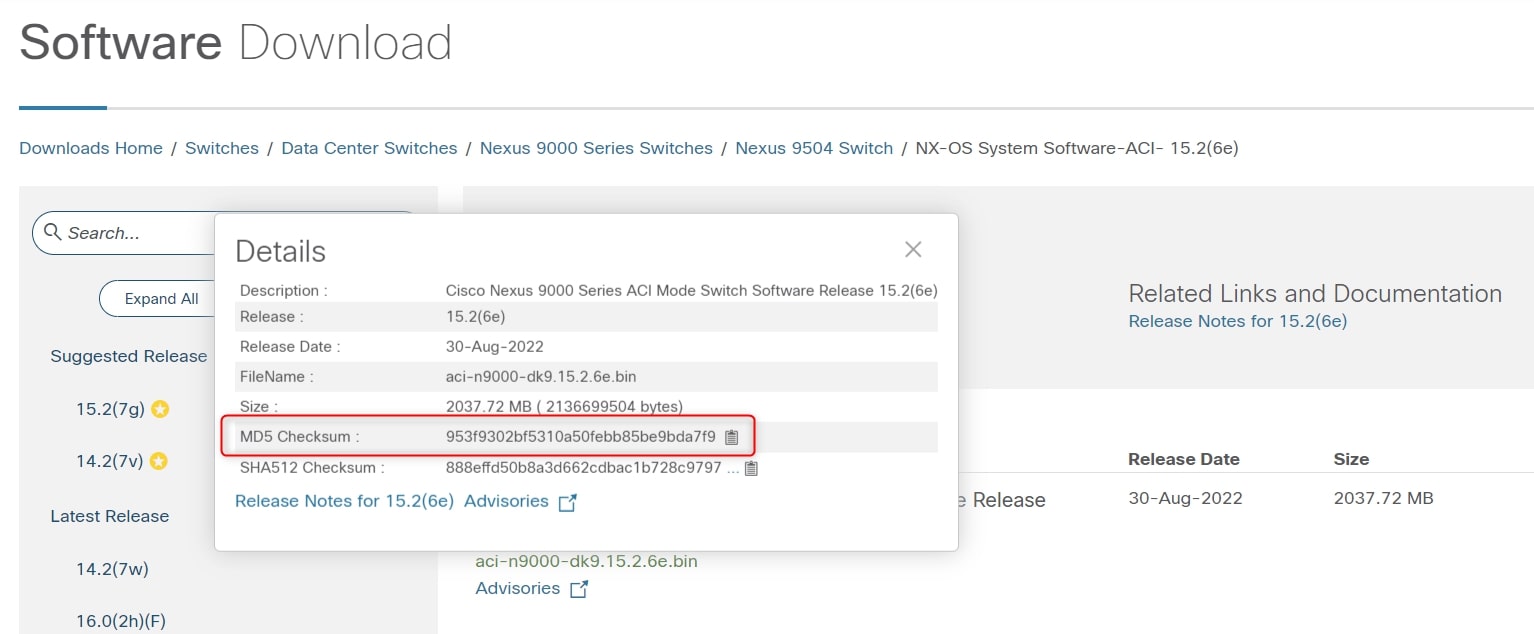Click the external link icon below the file name
Screen dimensions: 1534x634
578,589
